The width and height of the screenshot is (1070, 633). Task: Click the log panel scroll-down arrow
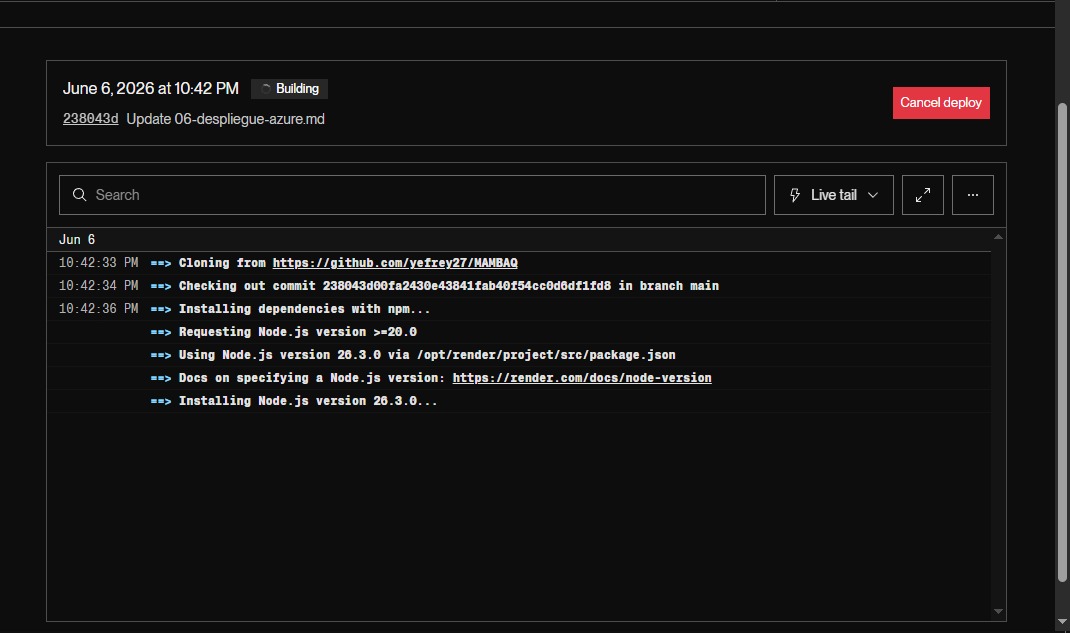click(x=998, y=612)
